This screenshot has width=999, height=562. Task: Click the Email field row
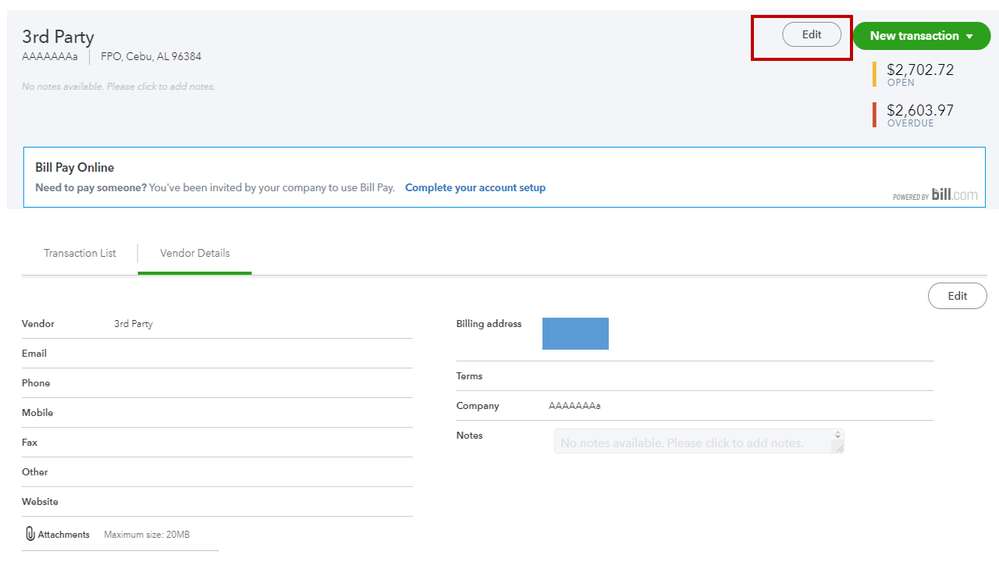click(x=216, y=354)
